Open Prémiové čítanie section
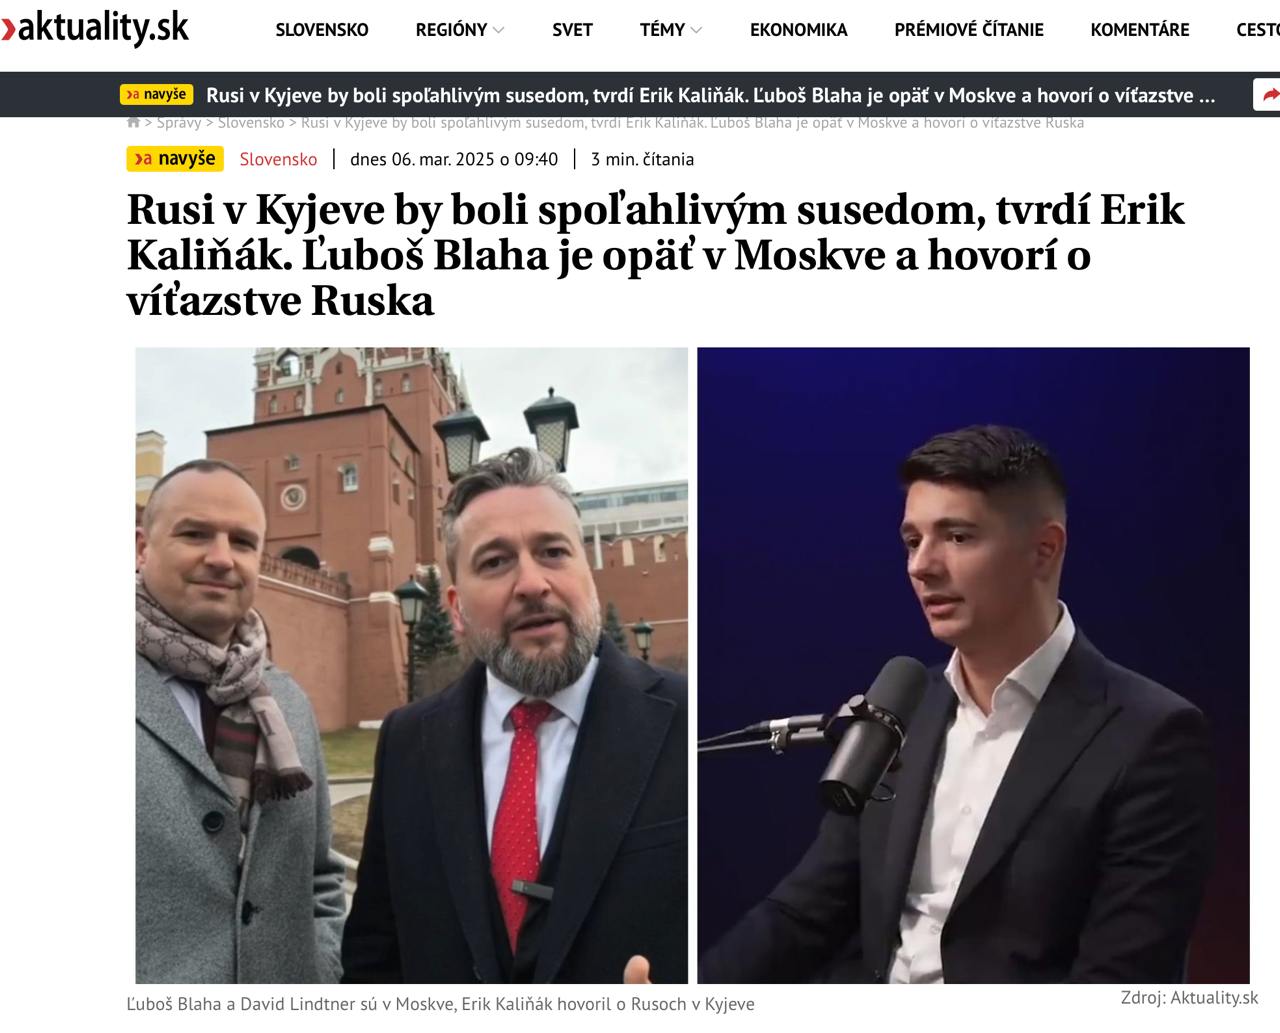The image size is (1280, 1033). click(969, 30)
